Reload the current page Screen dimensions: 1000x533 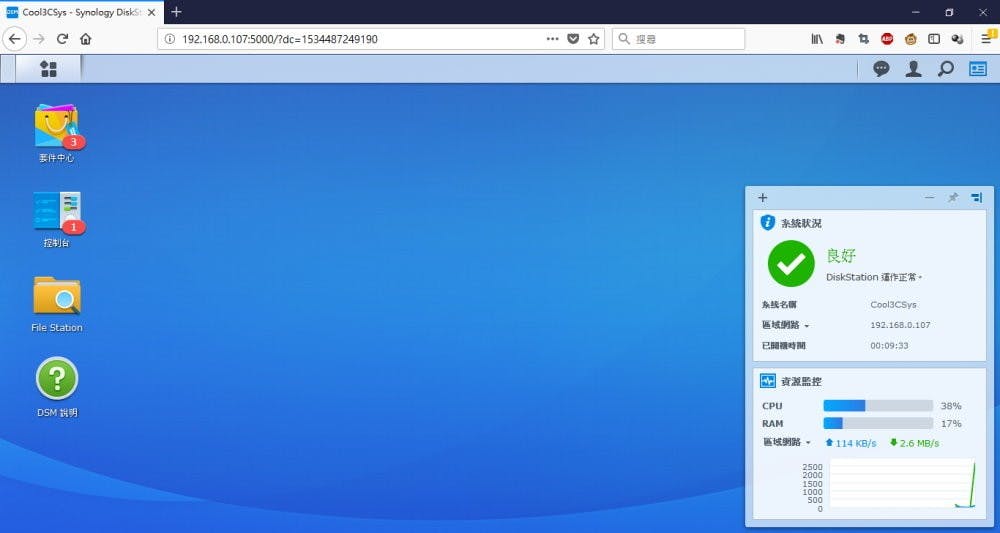[x=62, y=39]
